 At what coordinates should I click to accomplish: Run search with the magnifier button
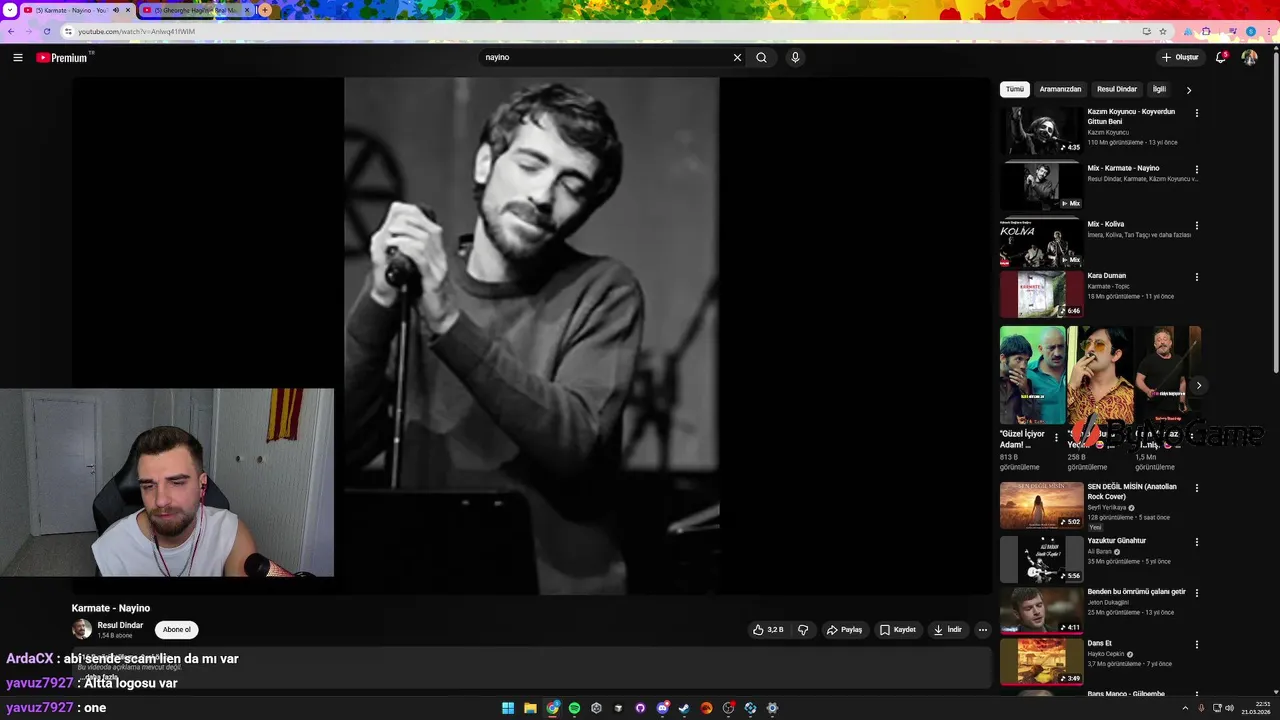point(761,57)
